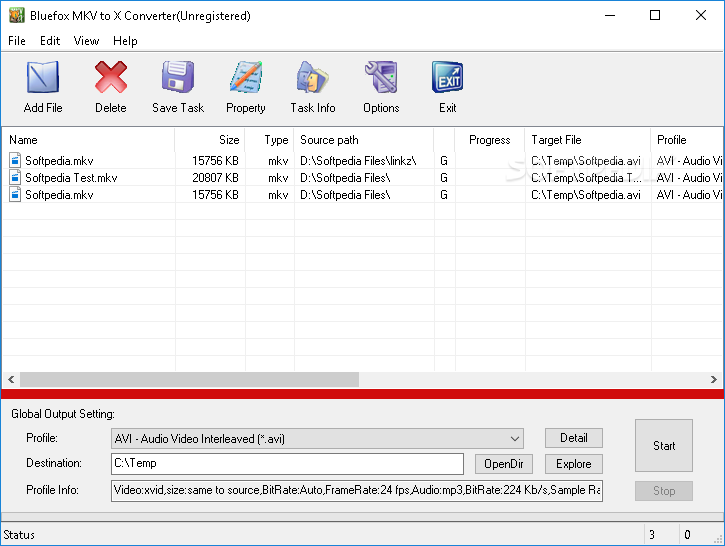Click the Destination path field
Image resolution: width=725 pixels, height=546 pixels.
tap(287, 463)
